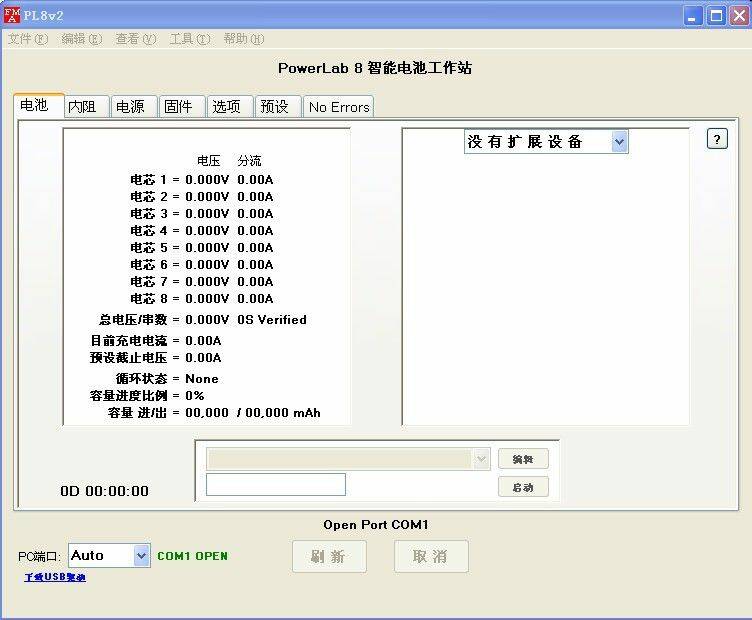Screen dimensions: 752x620
Task: Open the PC端口 Auto dropdown
Action: tap(141, 556)
